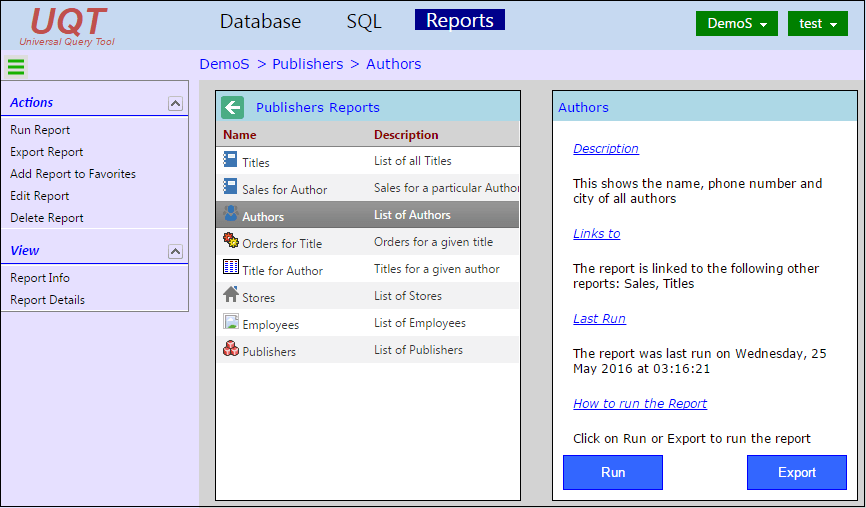The image size is (866, 508).
Task: Click the 'Publishers Reports' panel title
Action: click(x=318, y=108)
